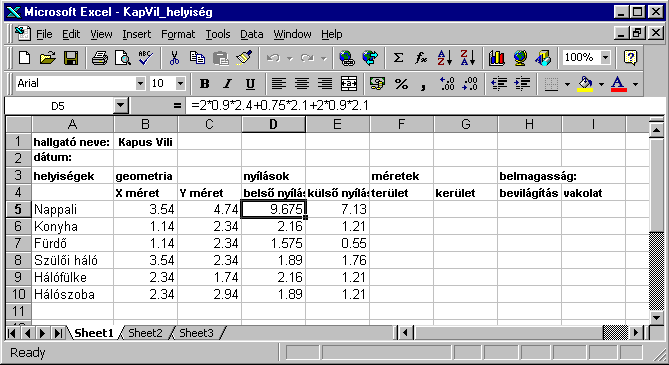This screenshot has height=365, width=669.
Task: Apply yellow Fill Color bucket
Action: pyautogui.click(x=585, y=83)
